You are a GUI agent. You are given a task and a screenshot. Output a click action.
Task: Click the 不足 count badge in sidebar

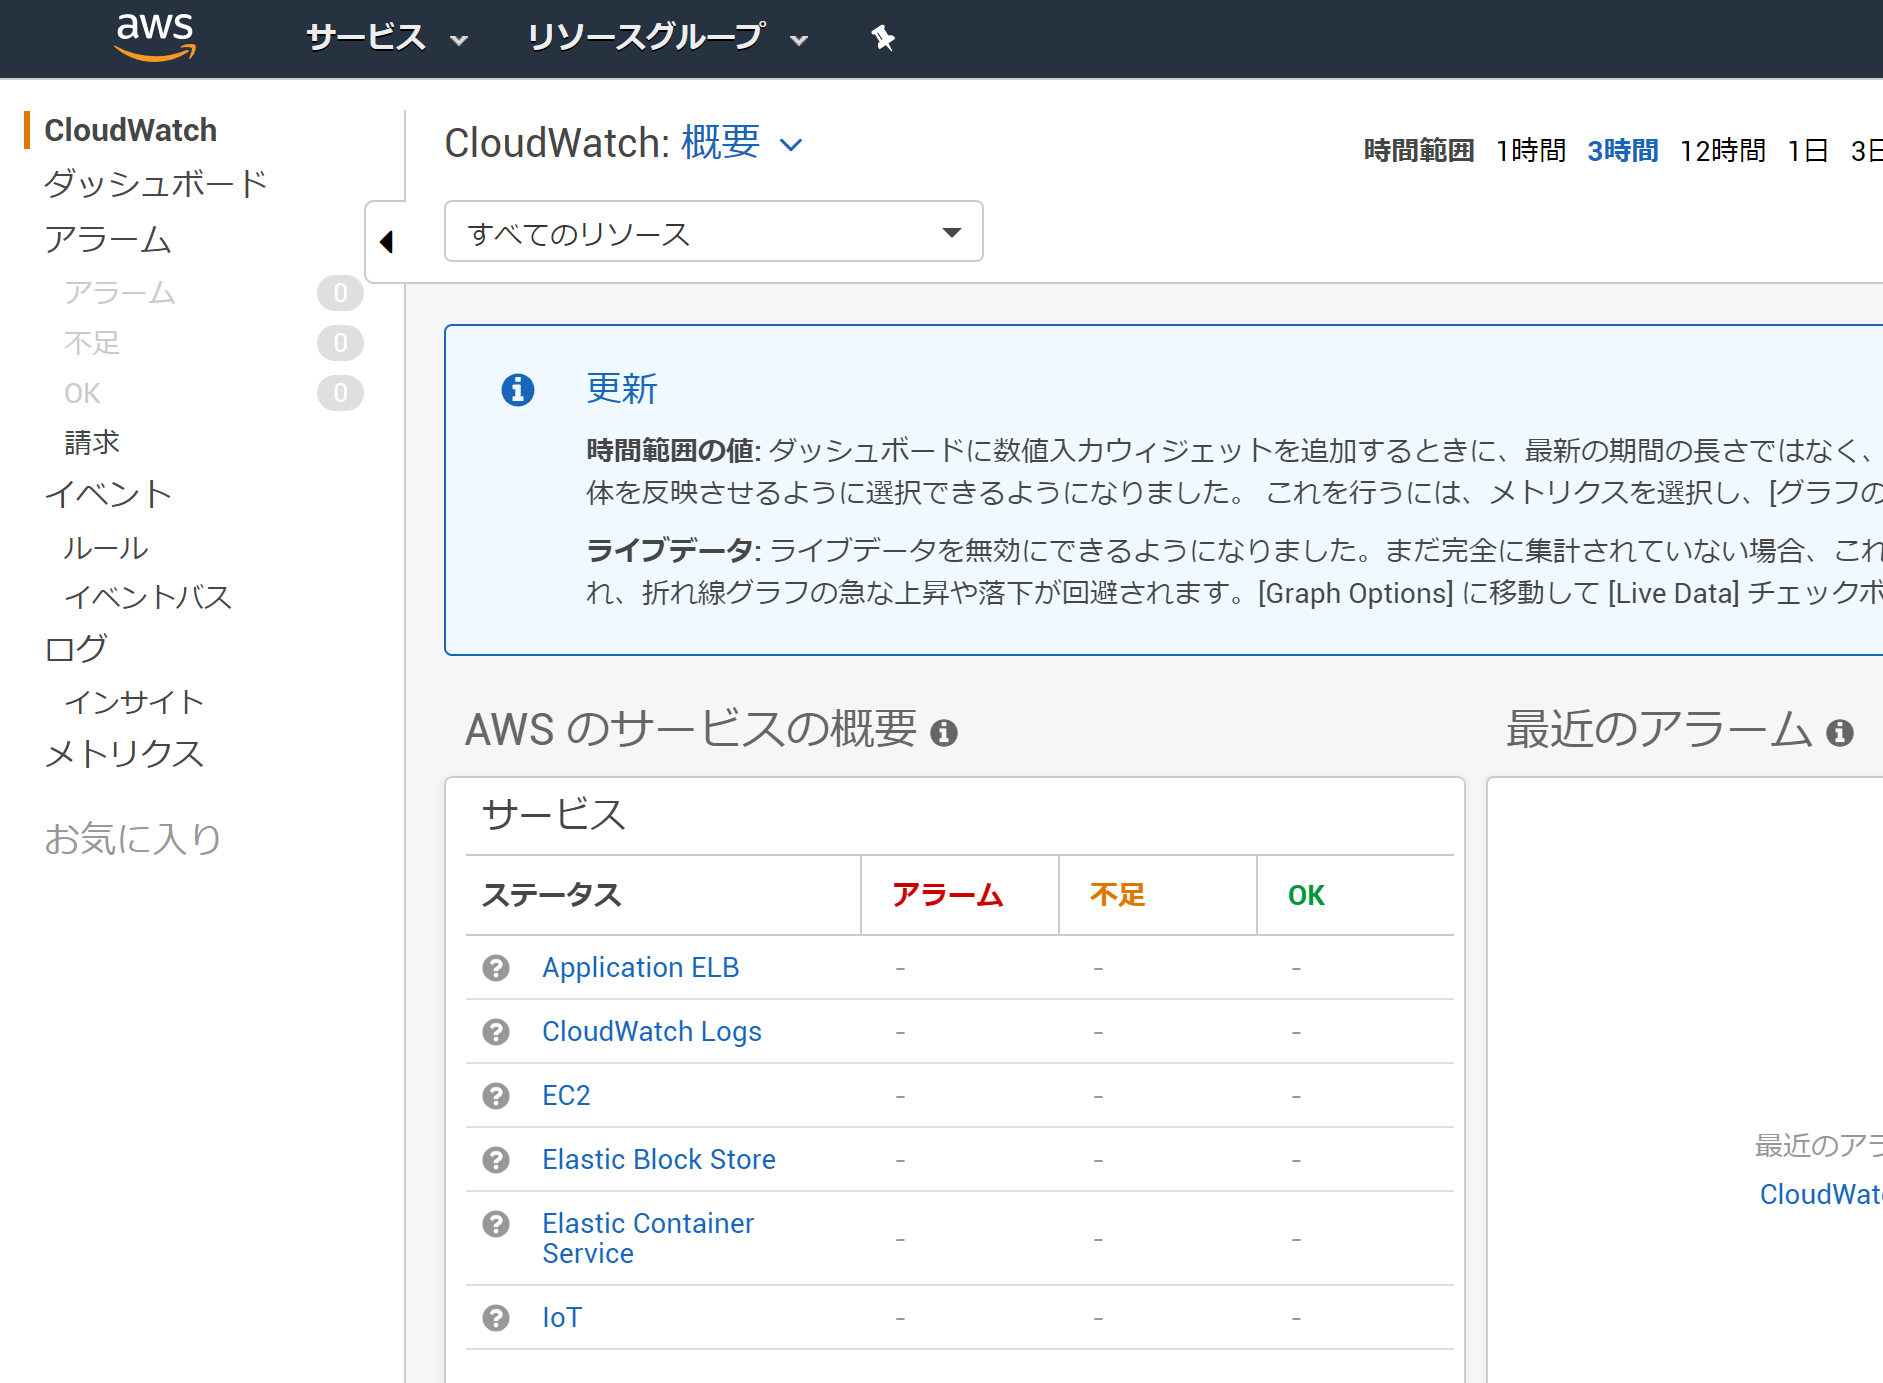pyautogui.click(x=340, y=343)
